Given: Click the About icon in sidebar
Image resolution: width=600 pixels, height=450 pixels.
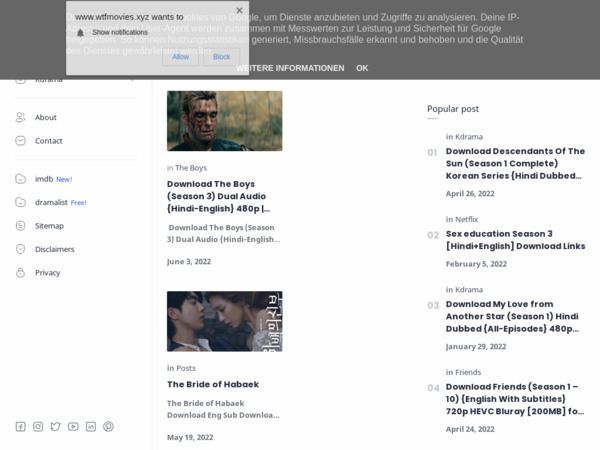Looking at the screenshot, I should pyautogui.click(x=20, y=117).
